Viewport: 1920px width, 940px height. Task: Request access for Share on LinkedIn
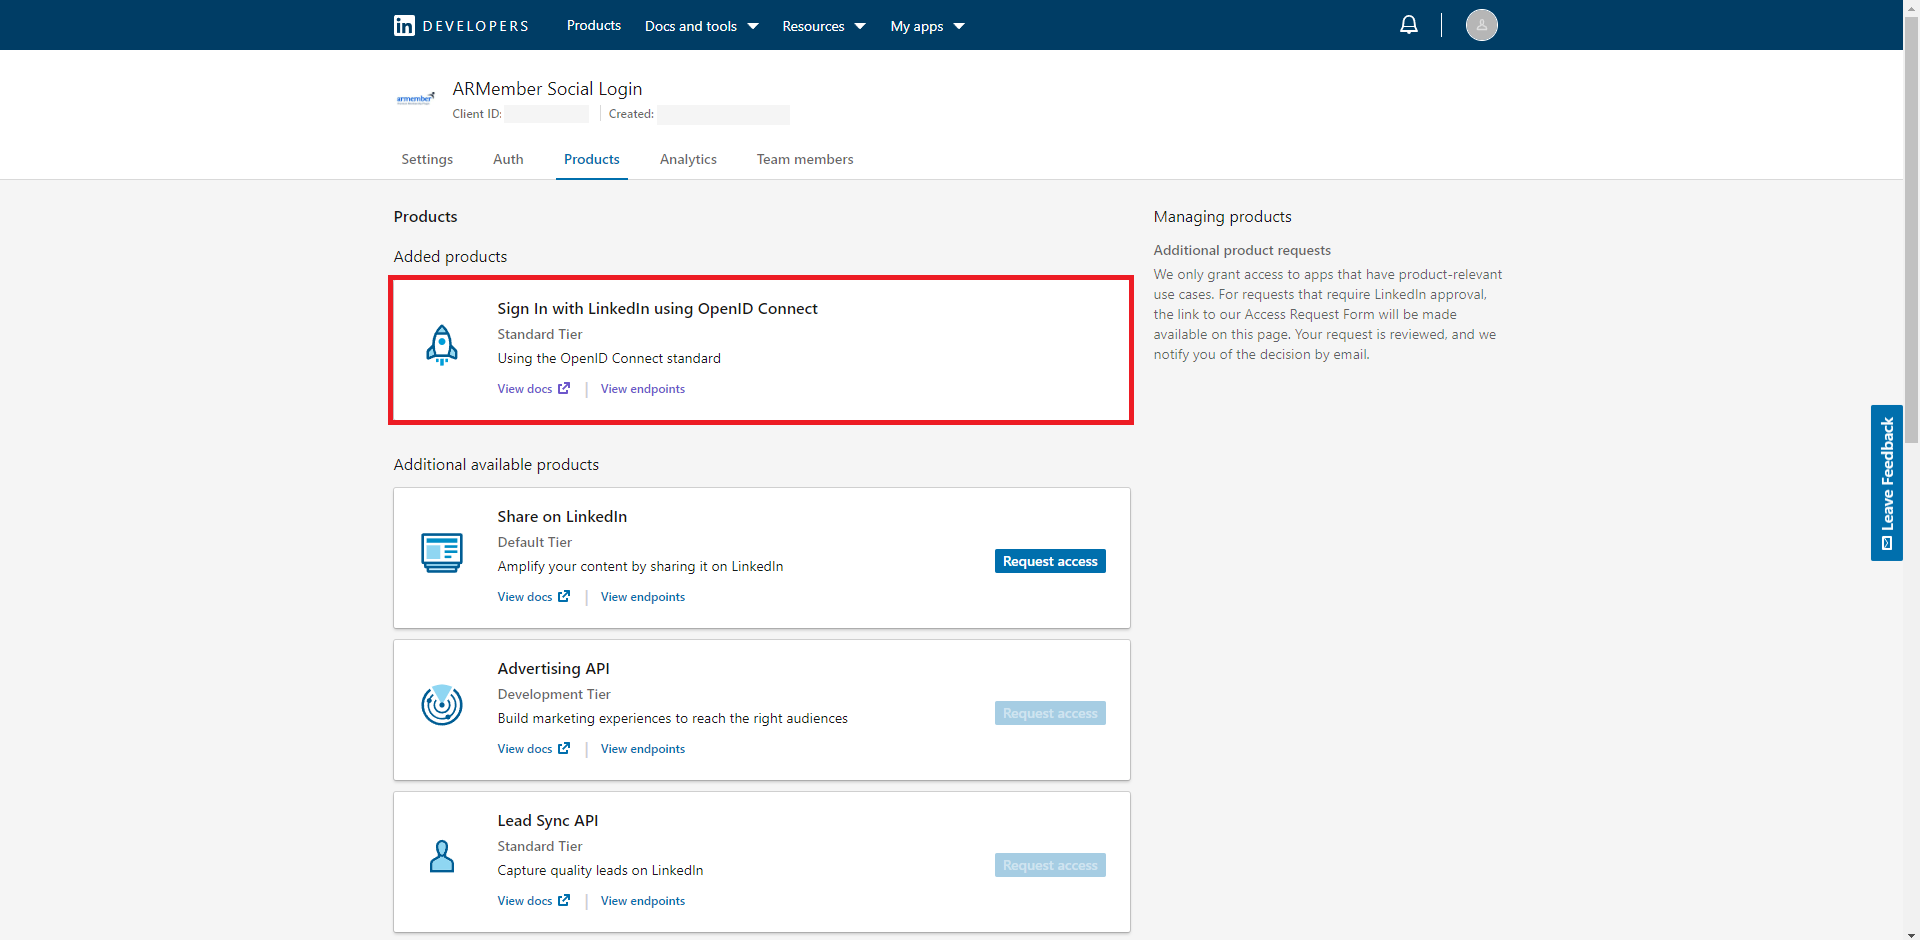coord(1049,561)
